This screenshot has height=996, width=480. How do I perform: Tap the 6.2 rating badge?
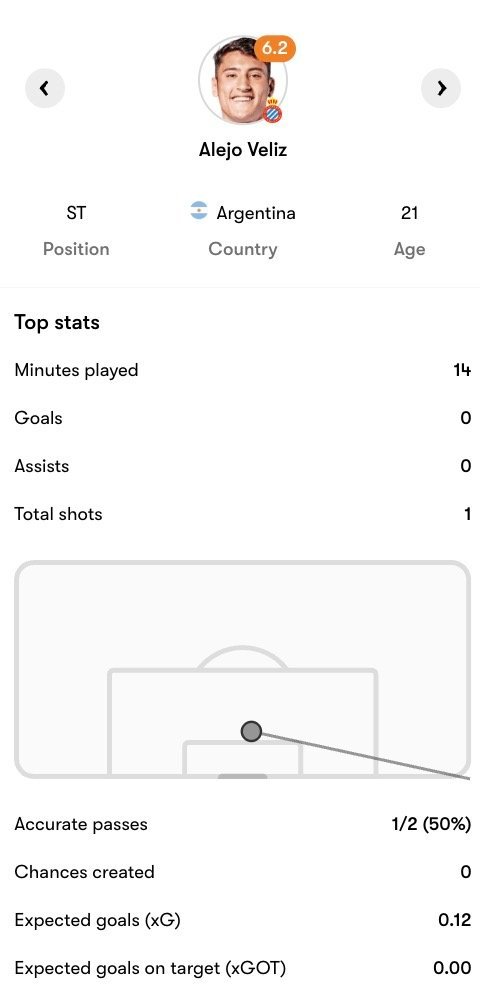tap(275, 48)
